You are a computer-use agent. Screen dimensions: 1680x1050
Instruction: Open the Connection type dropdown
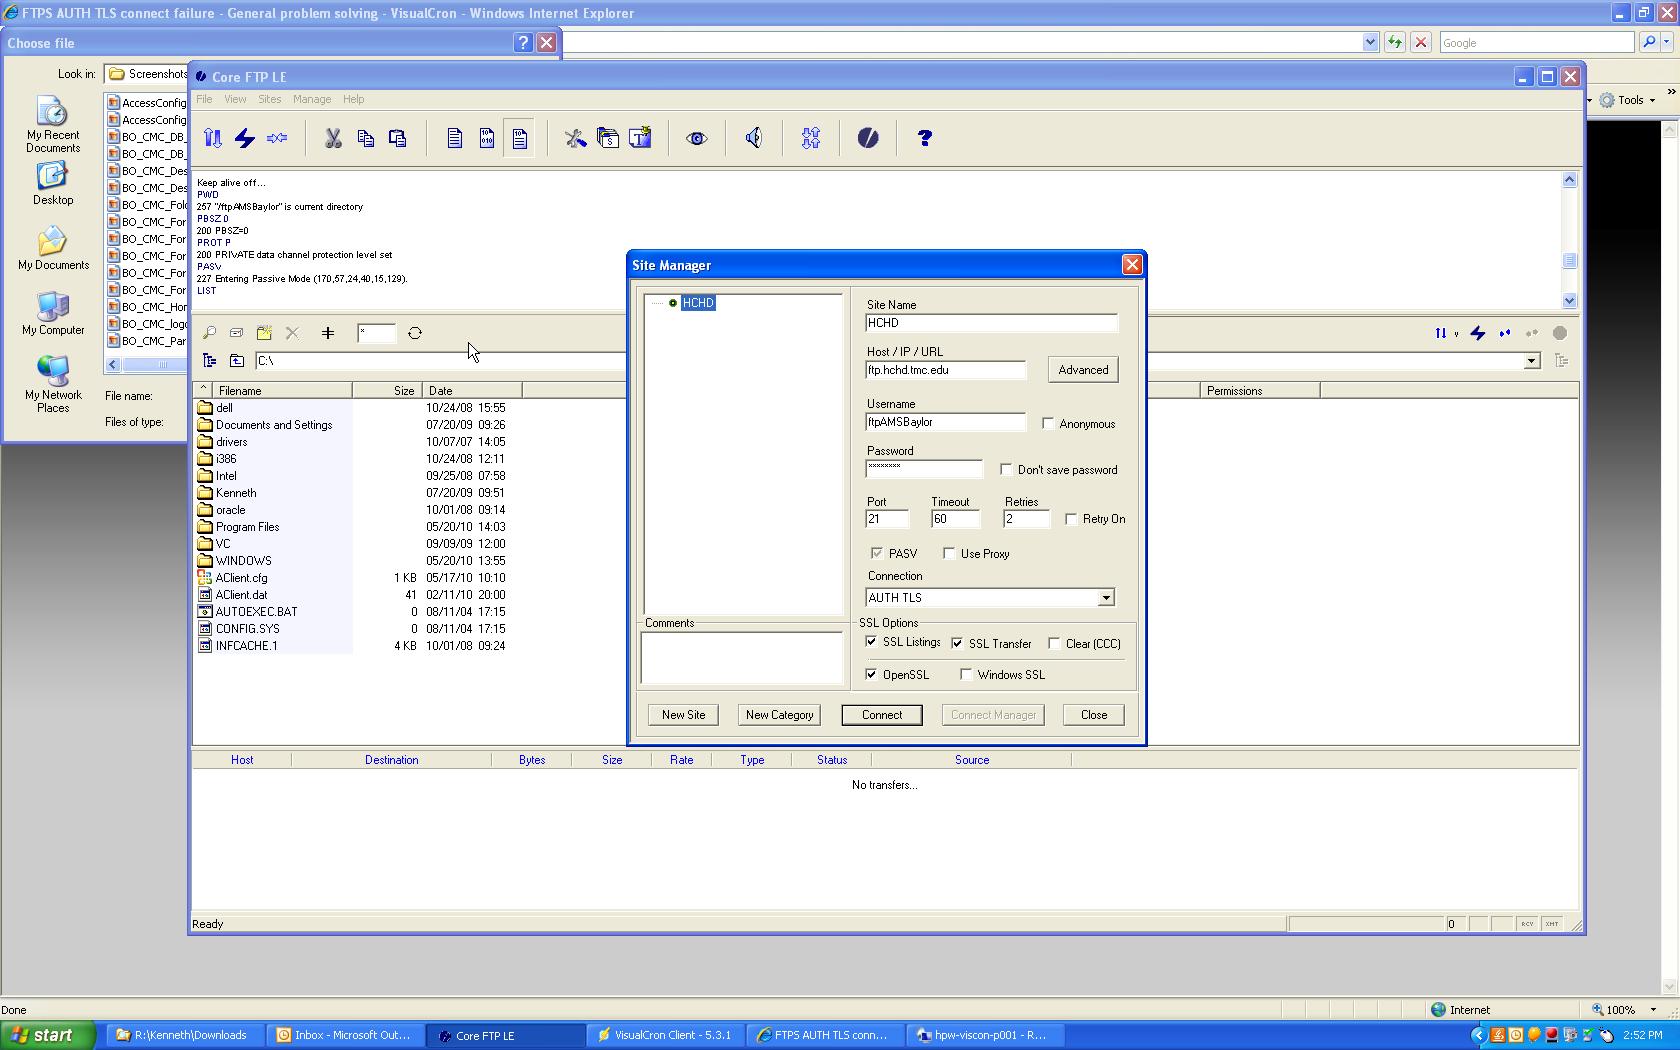(1105, 598)
